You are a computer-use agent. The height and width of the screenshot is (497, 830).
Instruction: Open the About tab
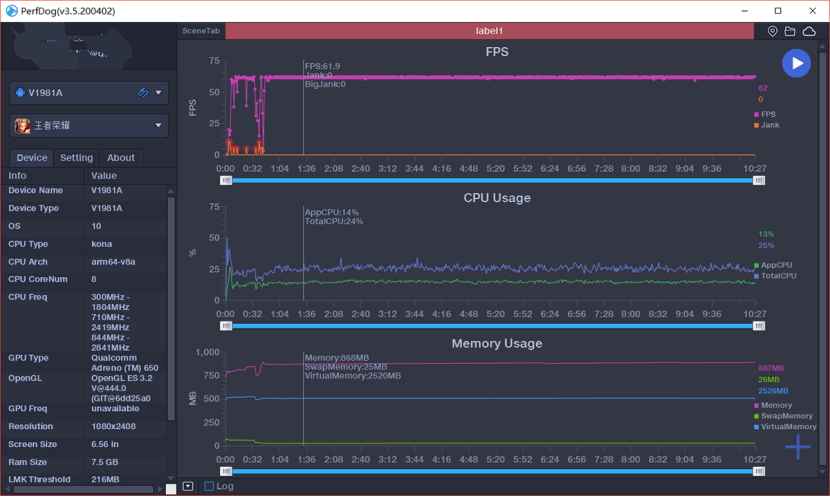click(x=121, y=158)
